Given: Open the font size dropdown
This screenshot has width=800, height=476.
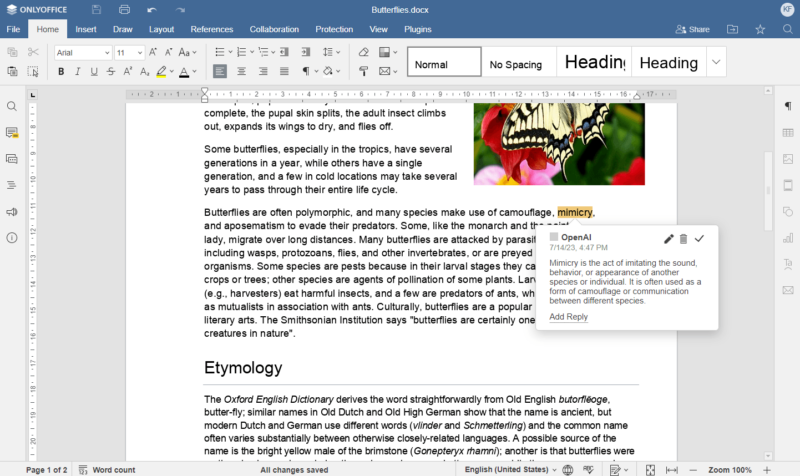Looking at the screenshot, I should (130, 52).
